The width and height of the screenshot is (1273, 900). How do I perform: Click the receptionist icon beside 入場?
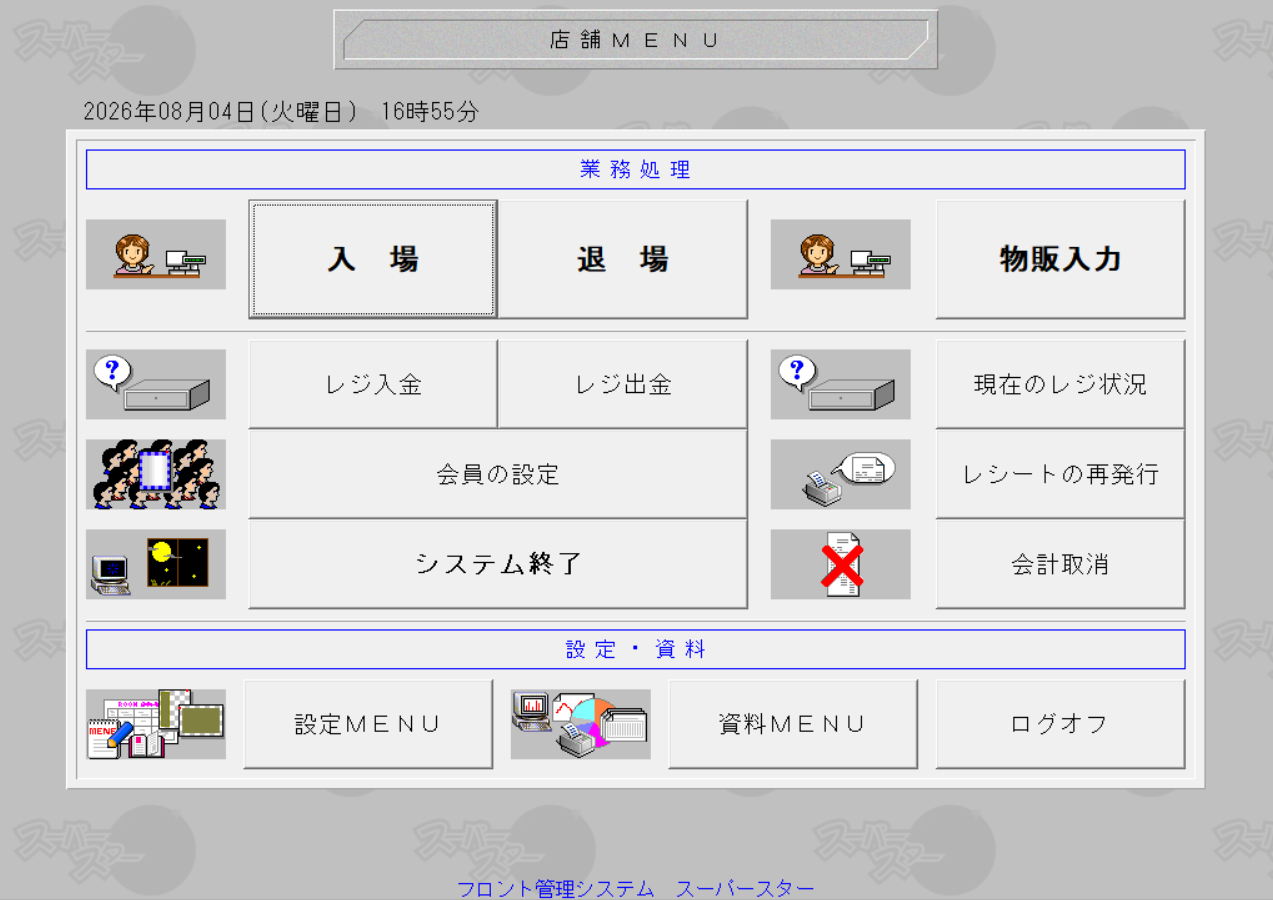click(x=156, y=255)
